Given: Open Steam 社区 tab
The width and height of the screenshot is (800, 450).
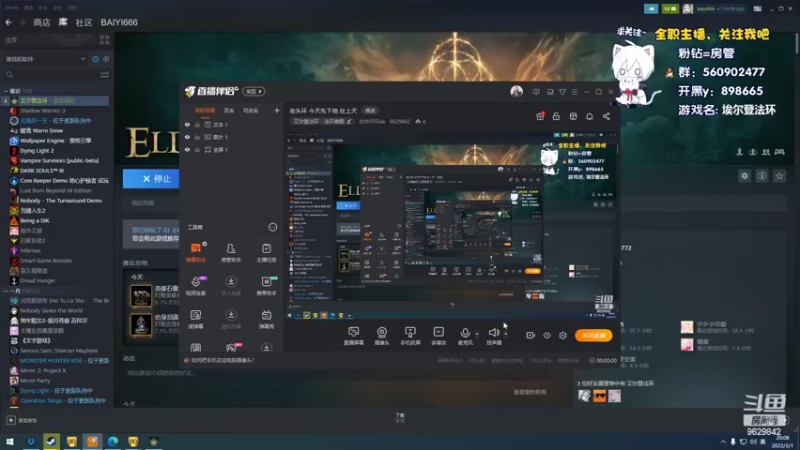Looking at the screenshot, I should click(x=84, y=22).
